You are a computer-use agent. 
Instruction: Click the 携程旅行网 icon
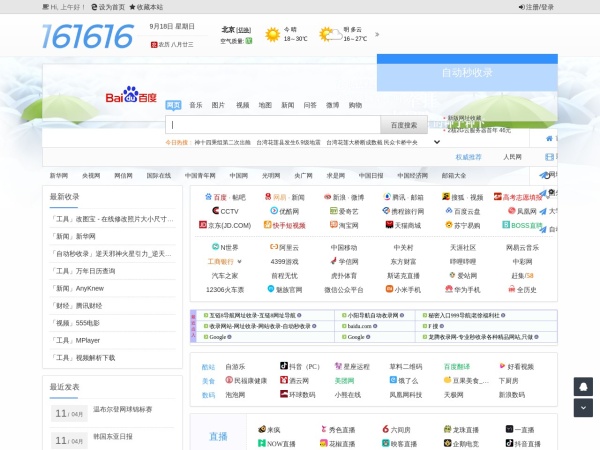[x=386, y=211]
